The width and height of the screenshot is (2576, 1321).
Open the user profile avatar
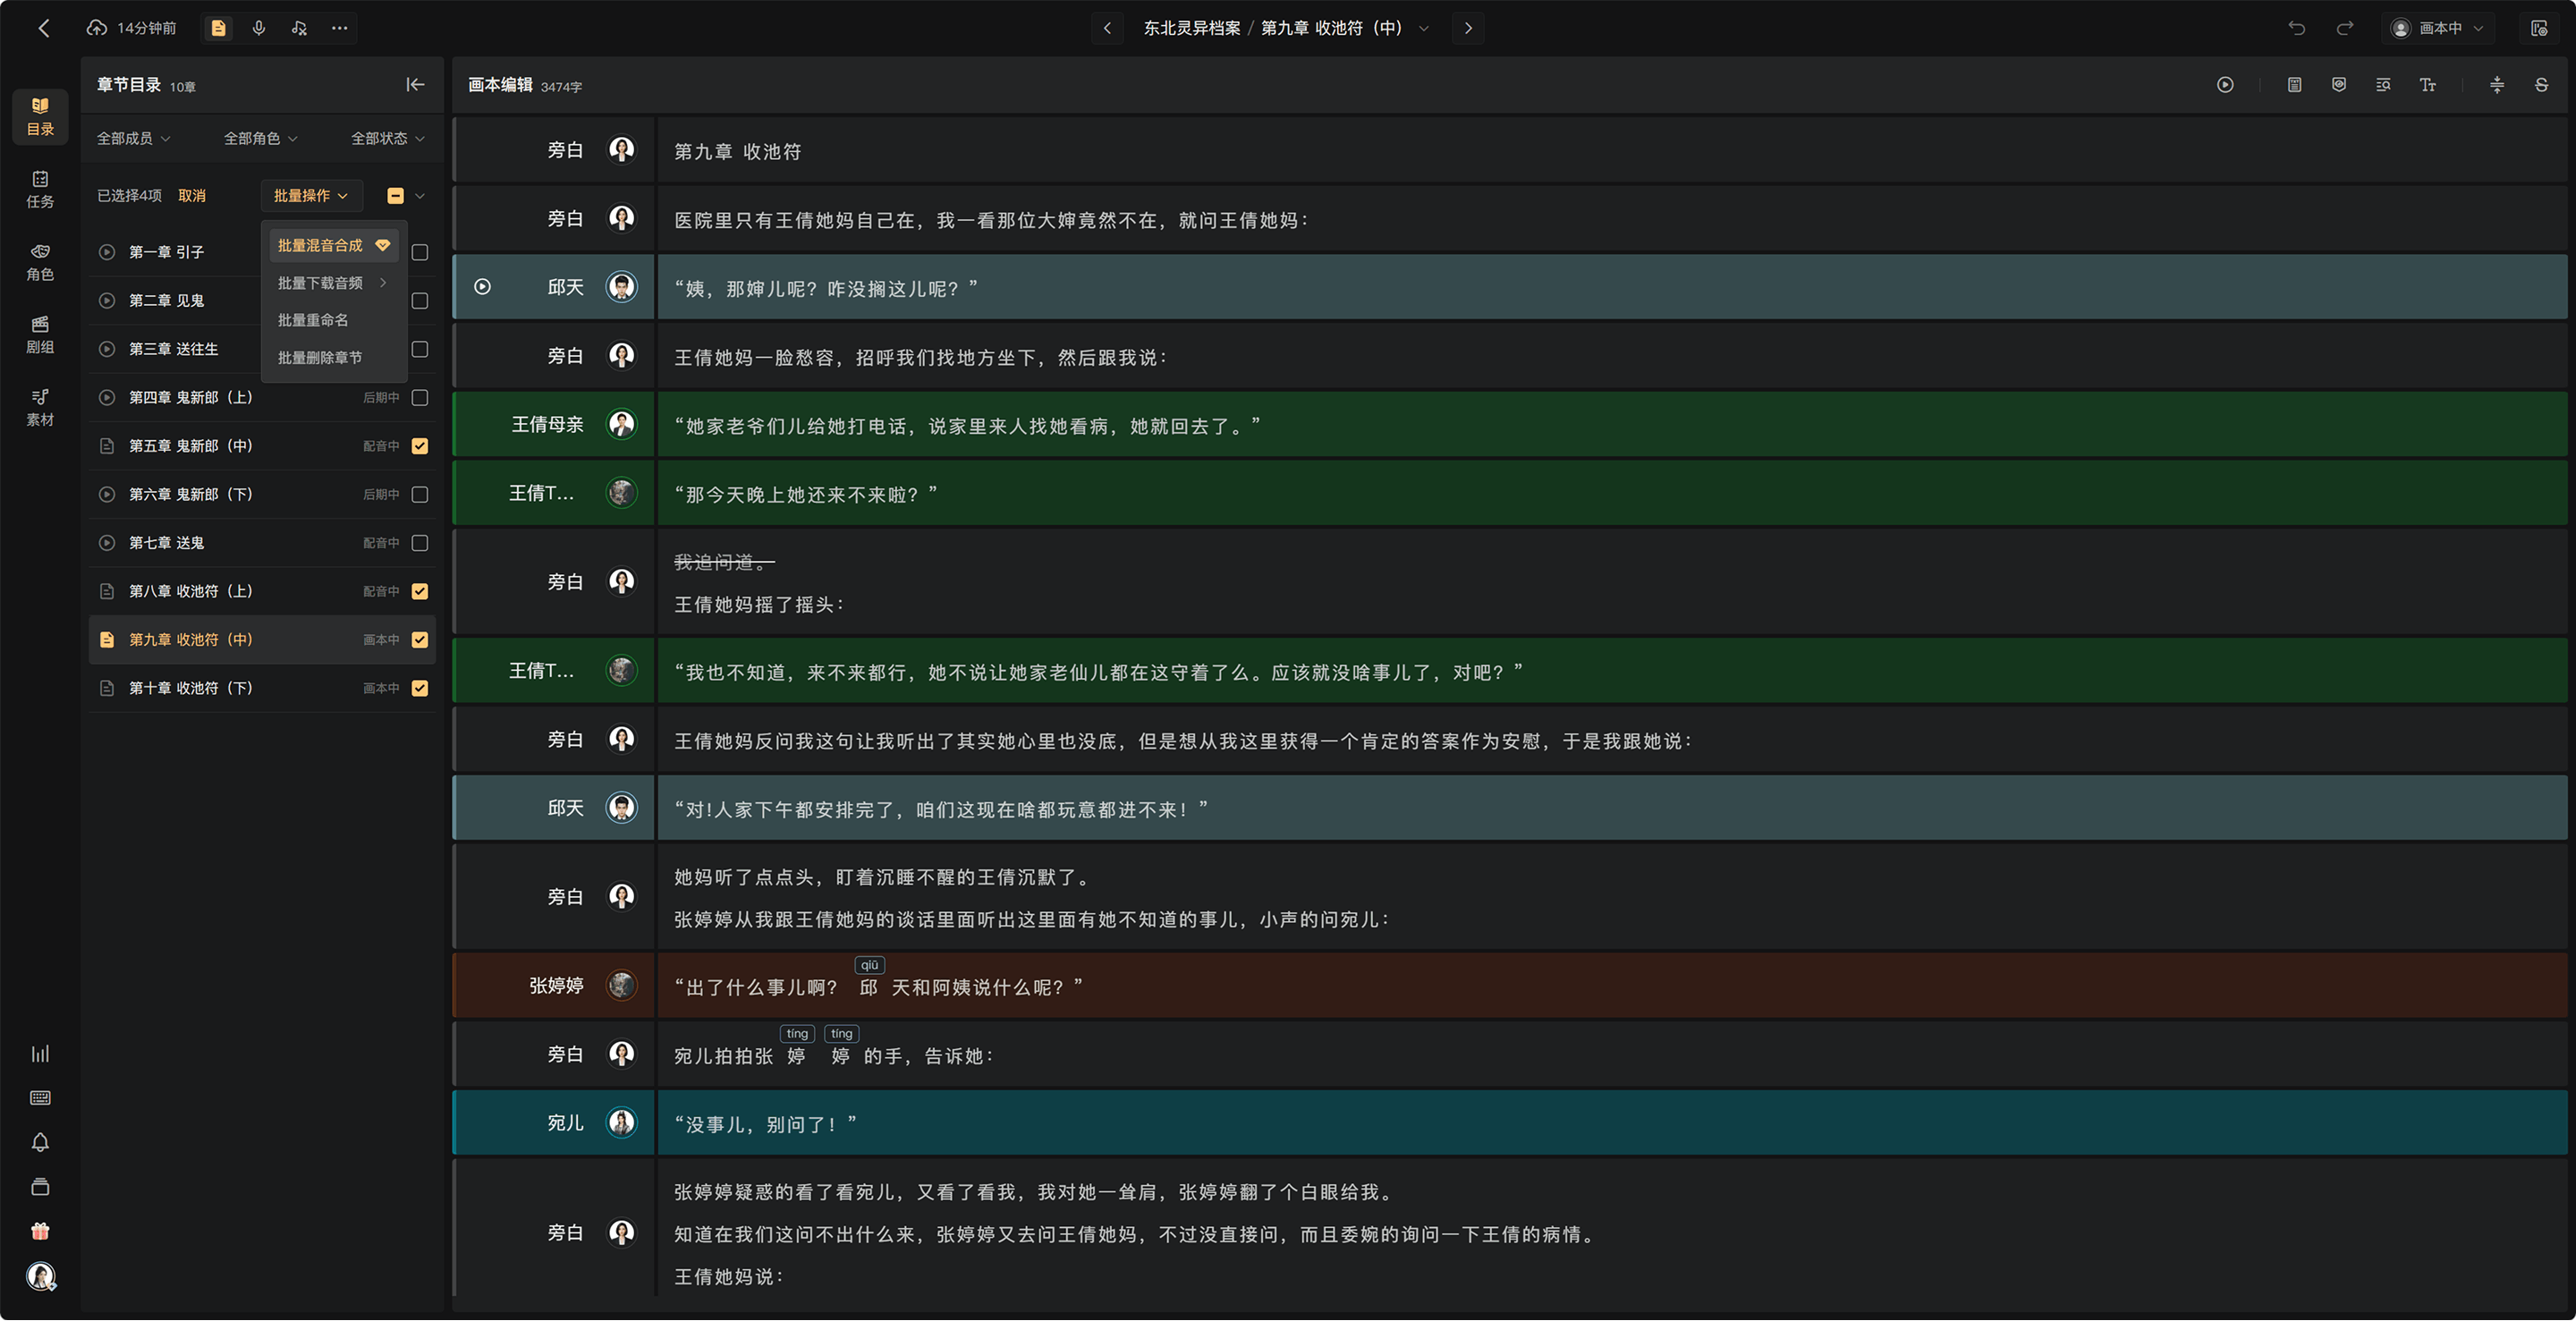tap(40, 1276)
